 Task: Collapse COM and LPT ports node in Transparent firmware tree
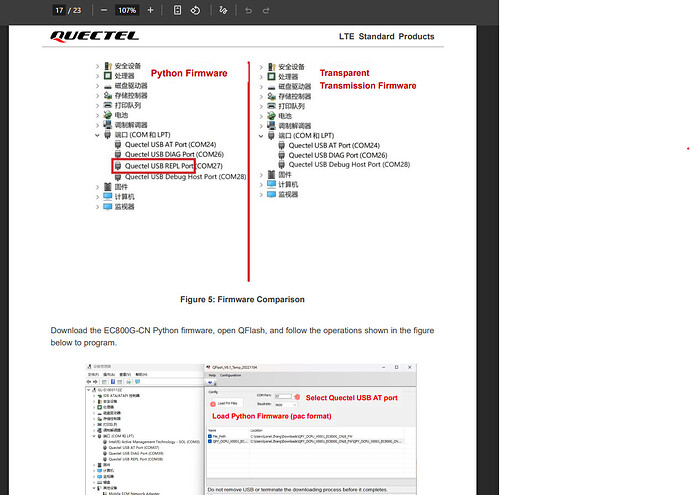(x=261, y=136)
